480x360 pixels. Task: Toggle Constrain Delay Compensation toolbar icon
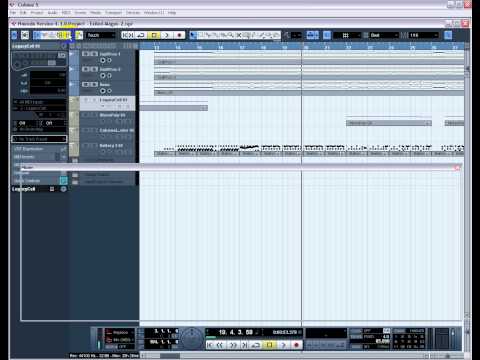25,35
